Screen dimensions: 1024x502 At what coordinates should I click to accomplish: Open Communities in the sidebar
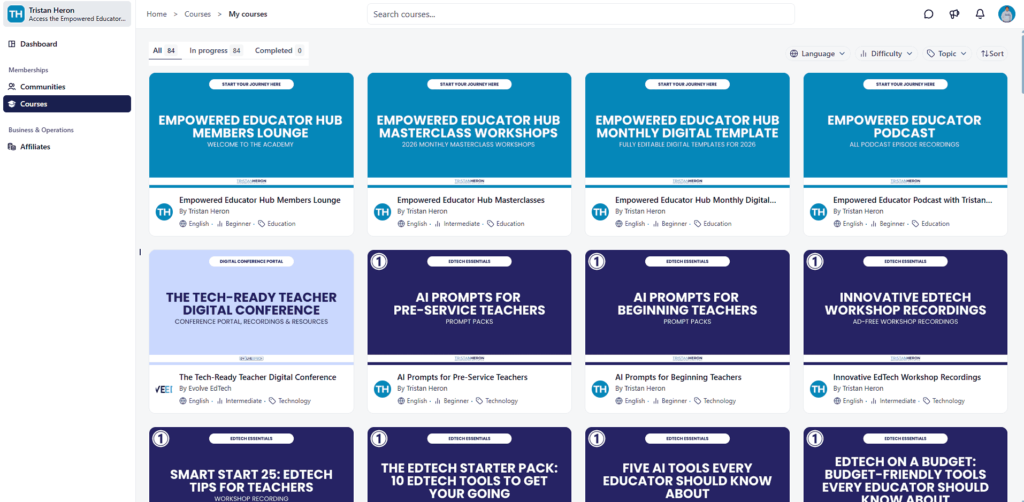67,87
